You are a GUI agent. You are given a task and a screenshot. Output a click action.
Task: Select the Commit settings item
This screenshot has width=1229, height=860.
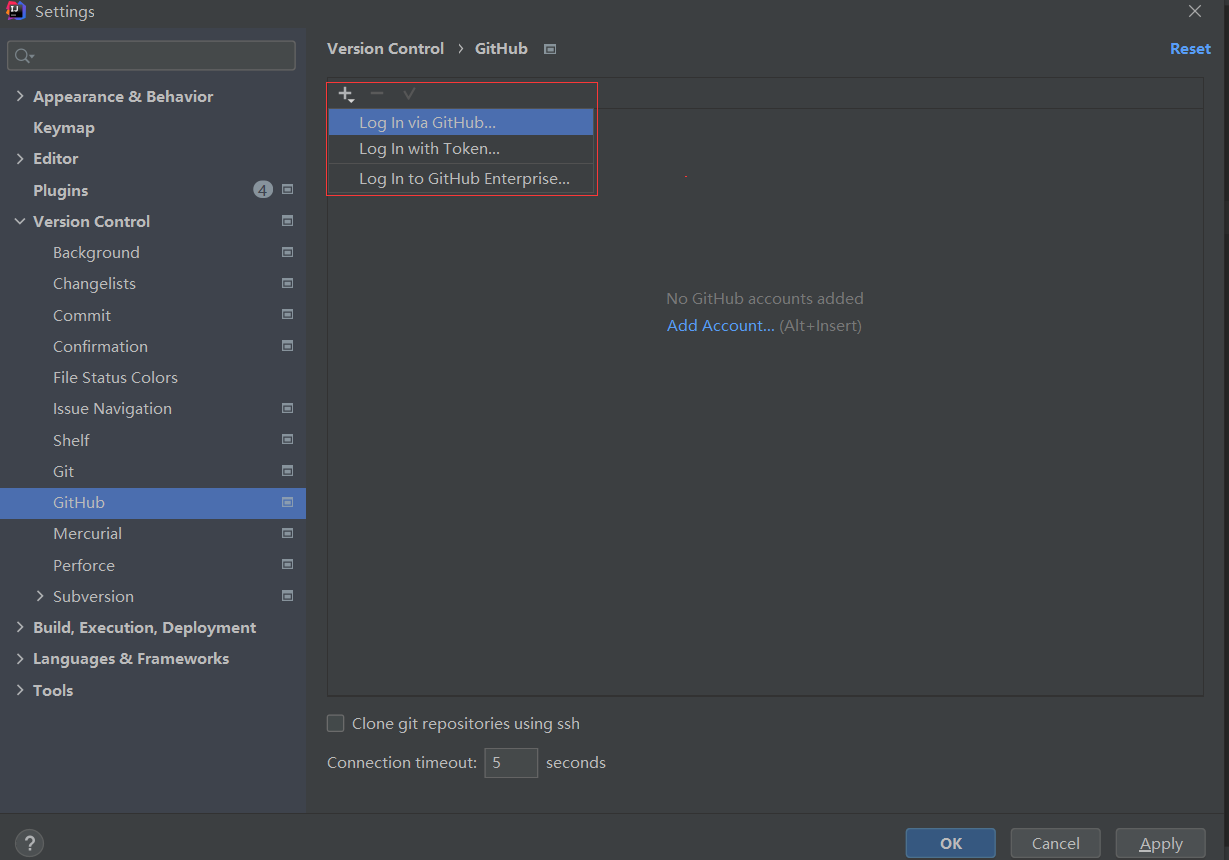[x=82, y=315]
